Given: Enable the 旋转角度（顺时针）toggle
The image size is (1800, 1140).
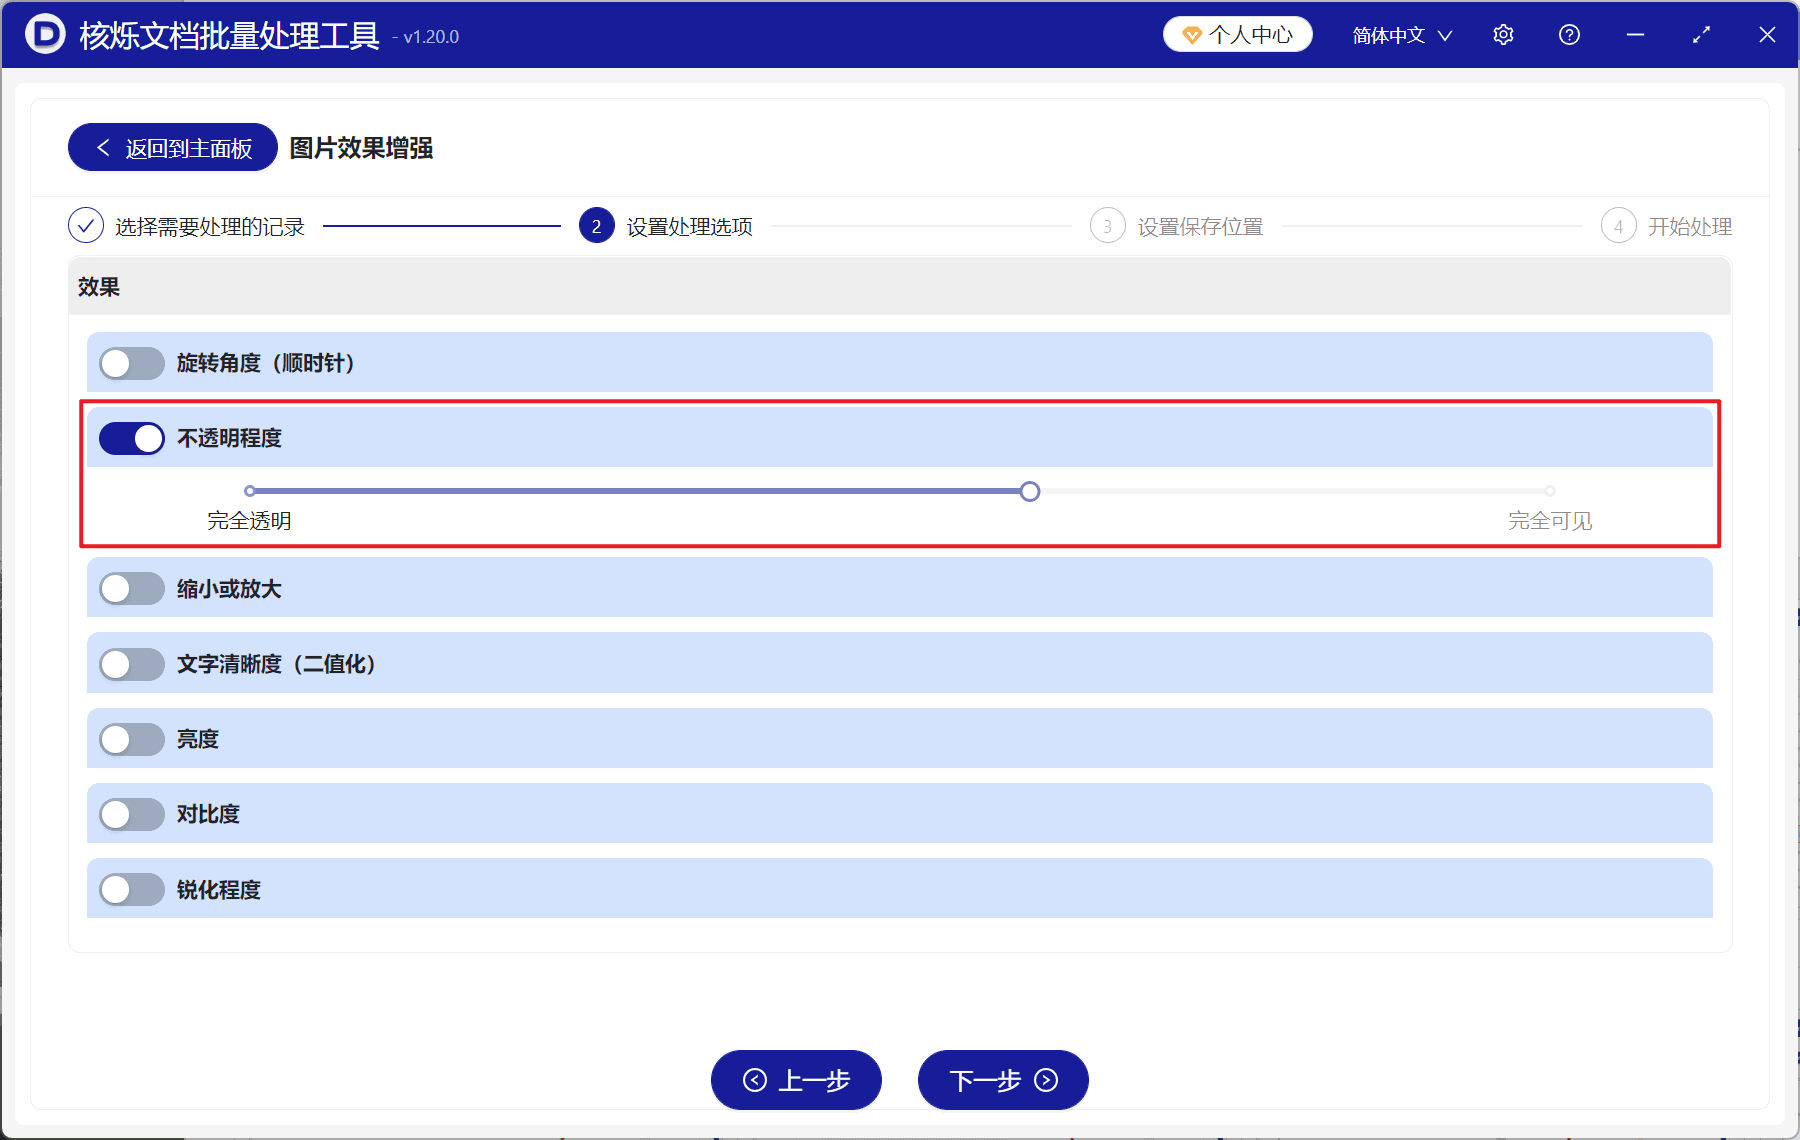Looking at the screenshot, I should tap(131, 363).
